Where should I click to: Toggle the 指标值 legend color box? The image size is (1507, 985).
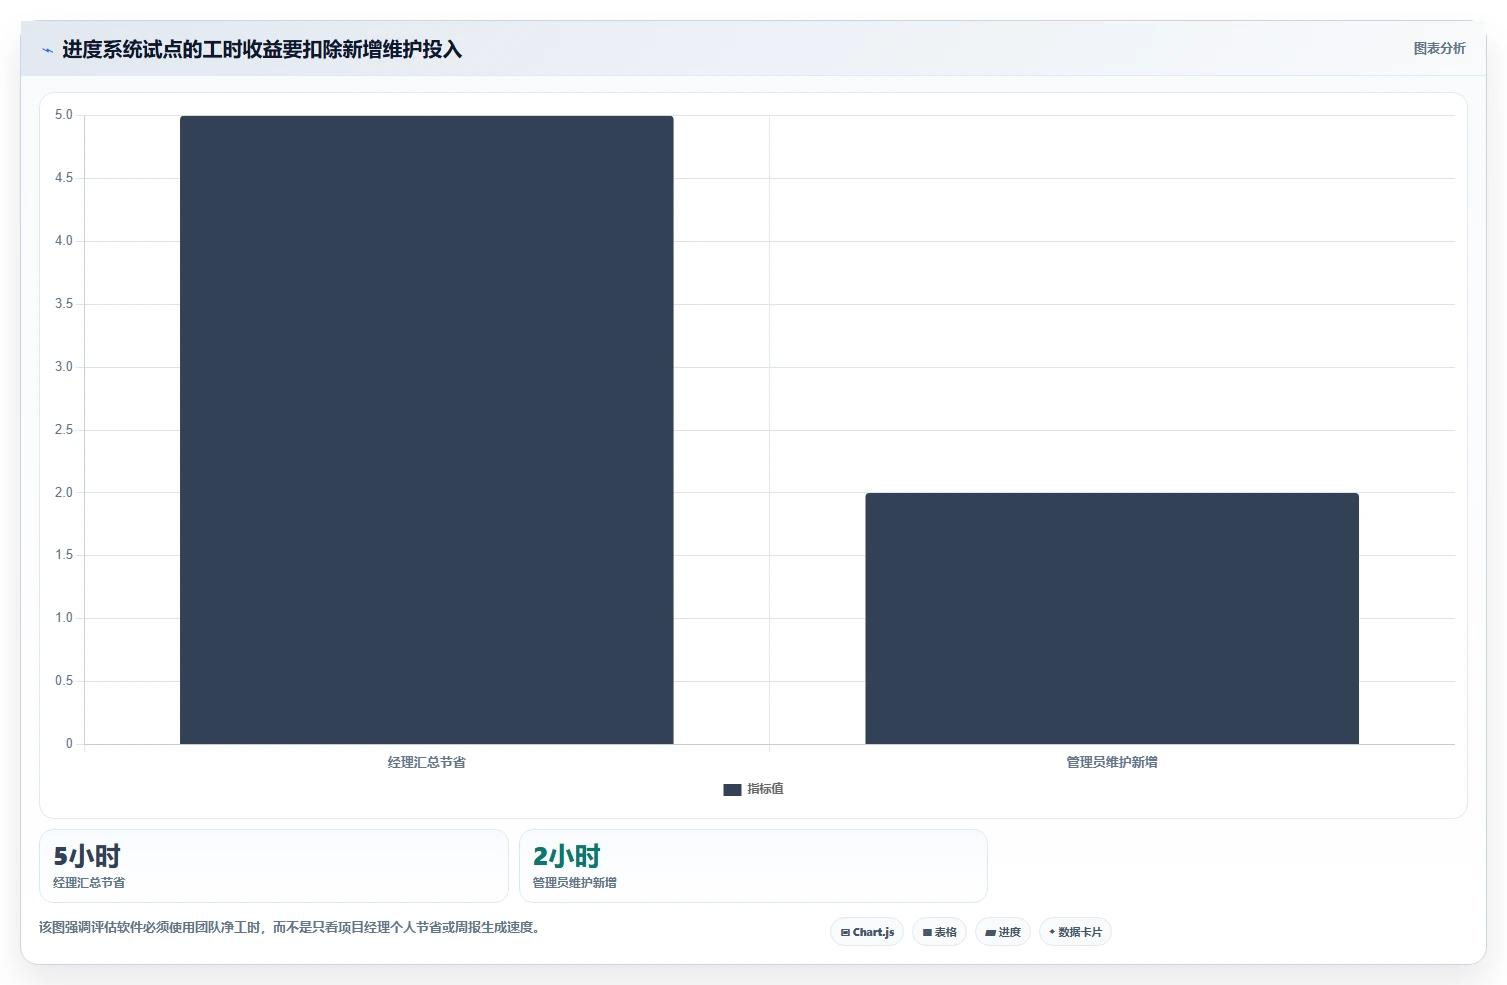pyautogui.click(x=732, y=789)
